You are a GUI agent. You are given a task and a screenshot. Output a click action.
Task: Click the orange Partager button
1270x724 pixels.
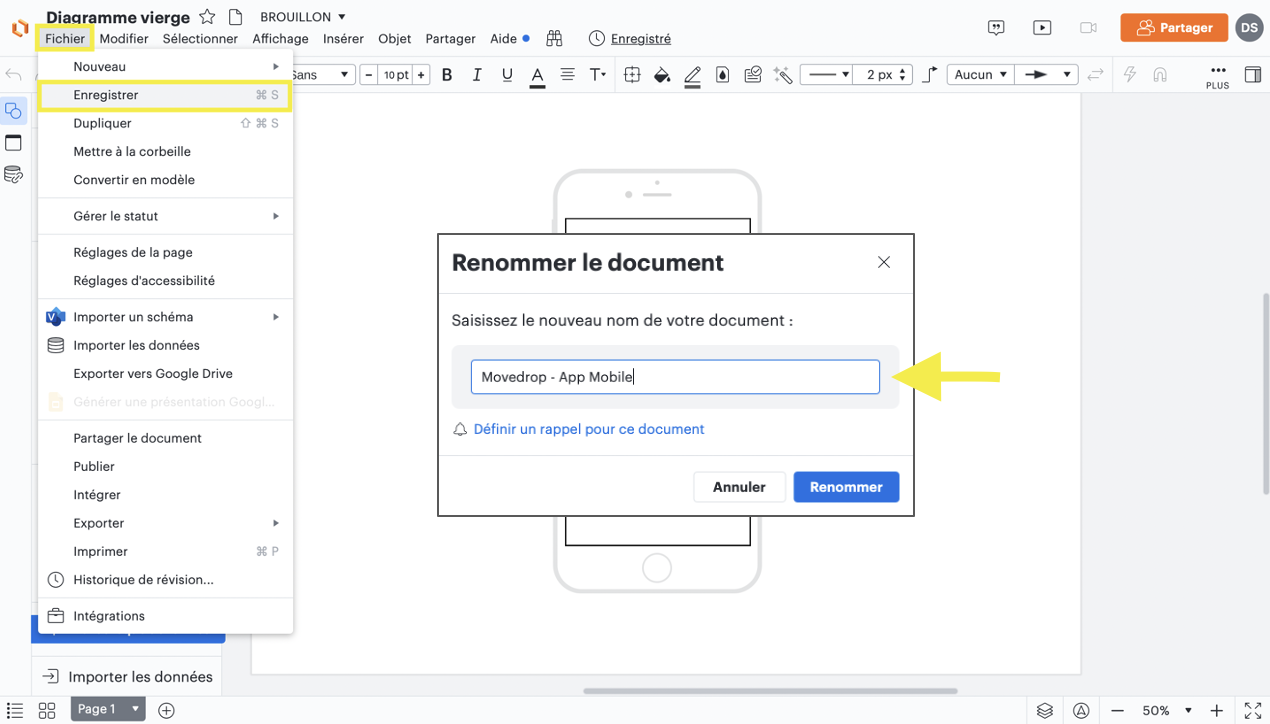(1174, 28)
